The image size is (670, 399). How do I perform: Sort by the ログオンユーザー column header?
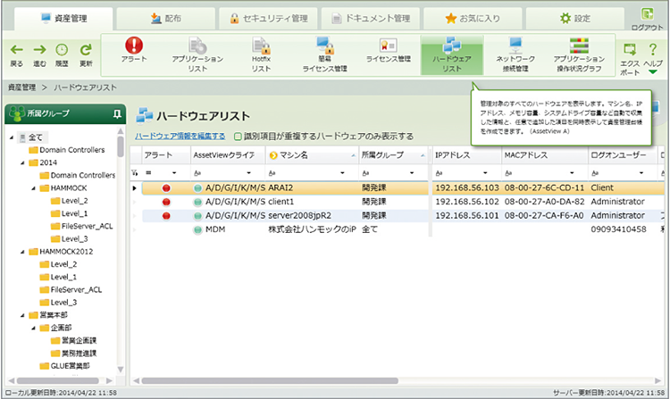tap(622, 155)
